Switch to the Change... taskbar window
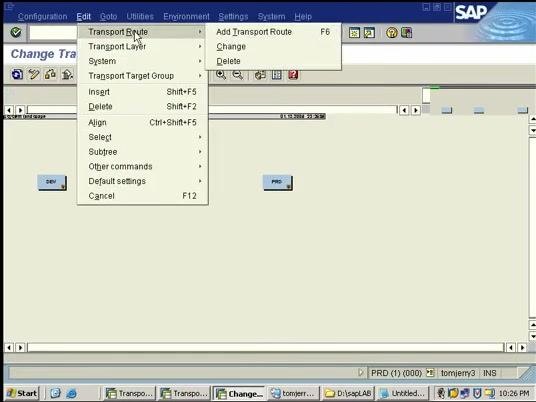This screenshot has height=402, width=536. [x=240, y=393]
